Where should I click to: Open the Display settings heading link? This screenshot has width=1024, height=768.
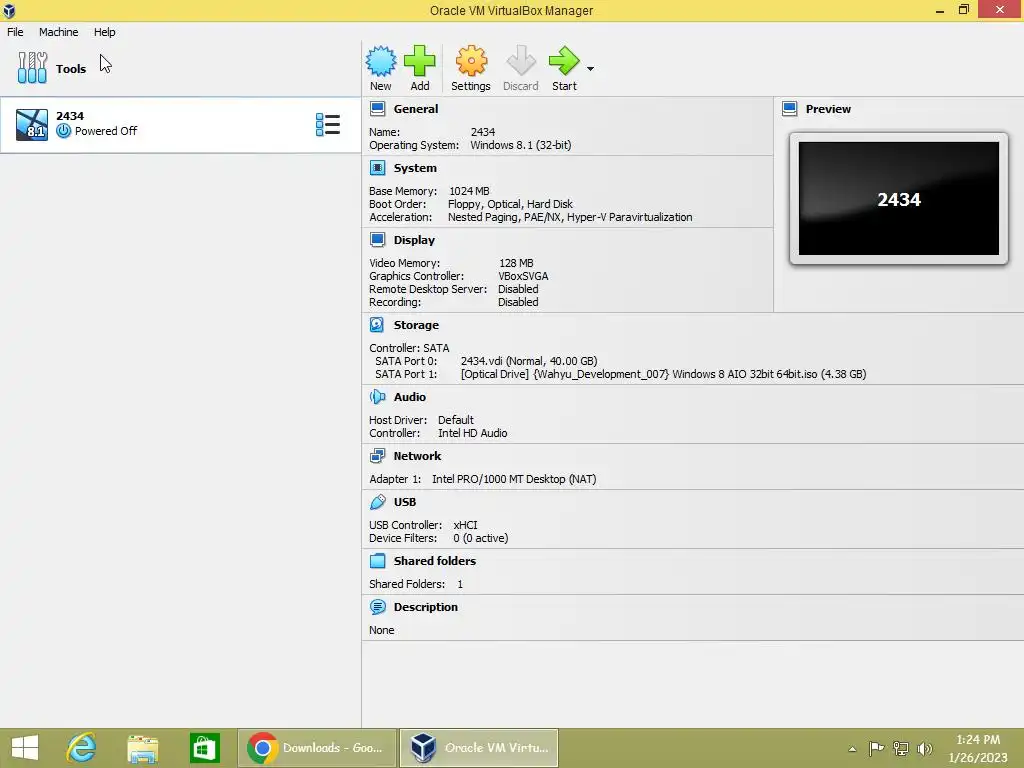point(414,240)
